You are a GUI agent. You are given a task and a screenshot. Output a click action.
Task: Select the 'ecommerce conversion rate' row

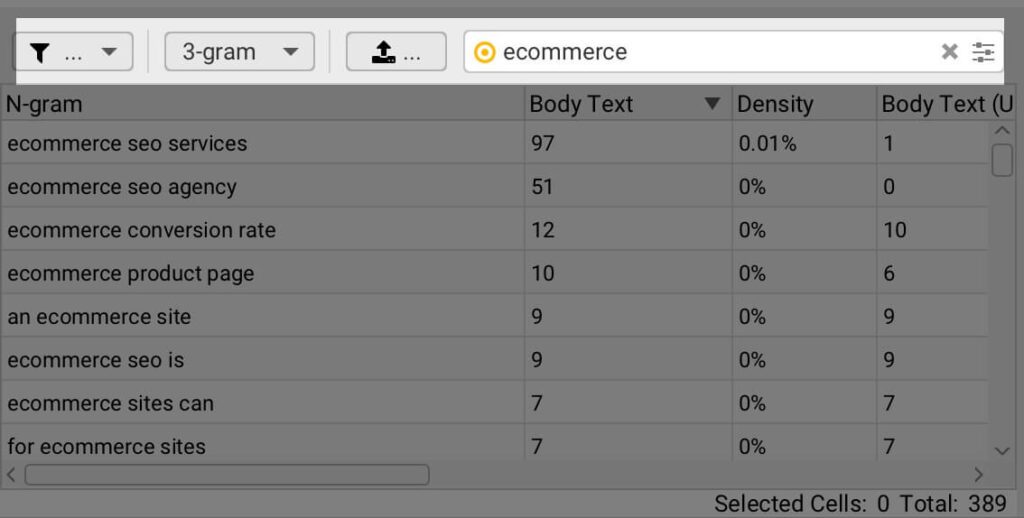(494, 230)
